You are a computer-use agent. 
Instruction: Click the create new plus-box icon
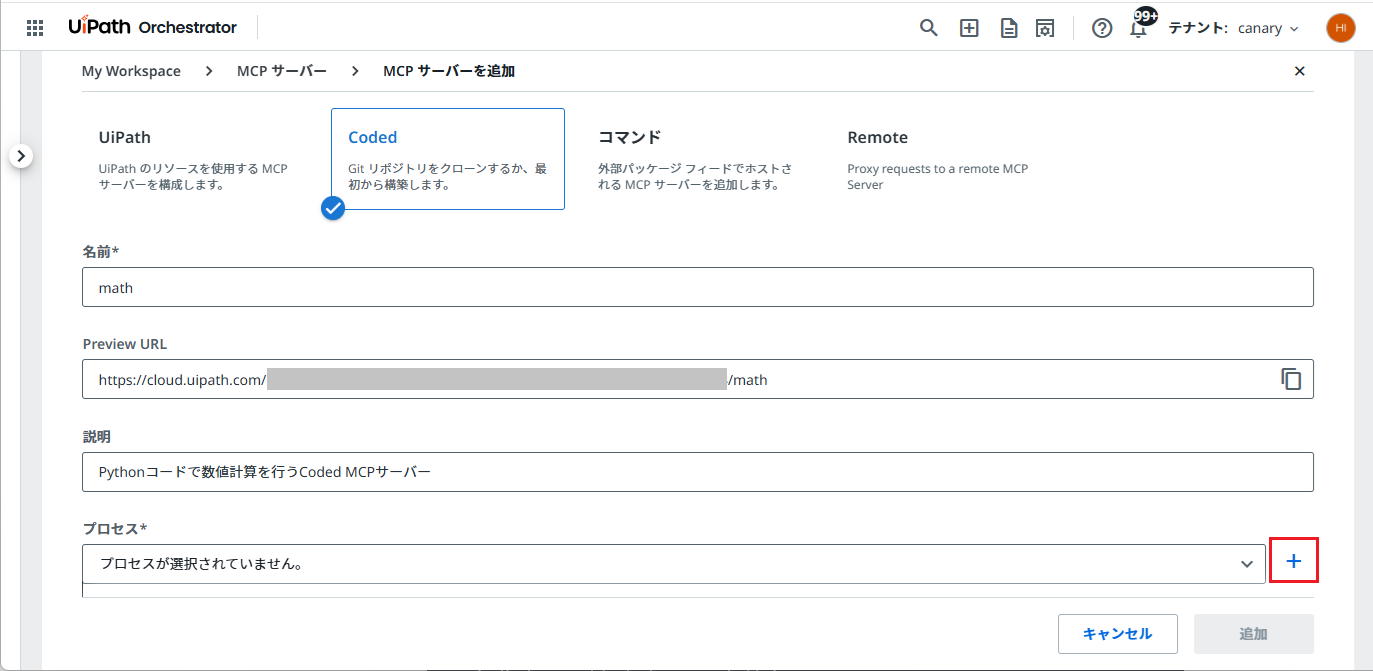(x=969, y=28)
